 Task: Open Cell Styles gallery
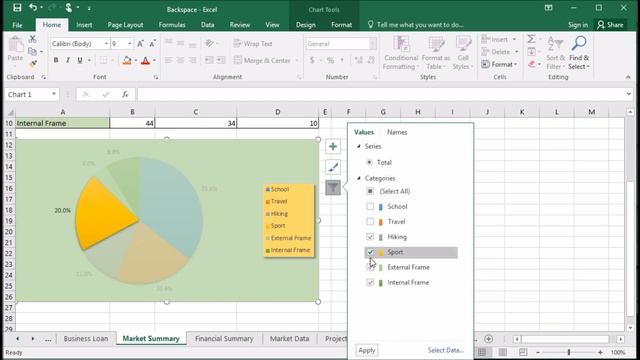pos(463,53)
